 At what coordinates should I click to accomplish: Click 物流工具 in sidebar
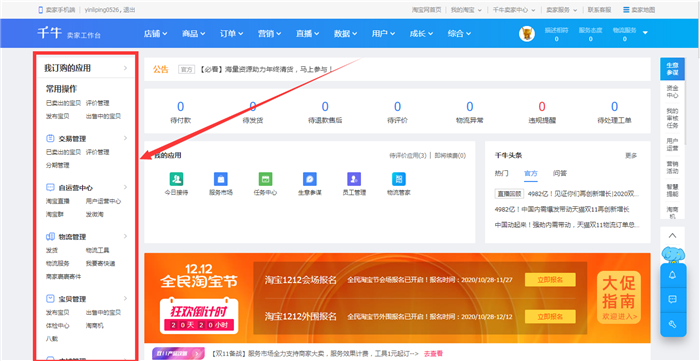[x=97, y=250]
